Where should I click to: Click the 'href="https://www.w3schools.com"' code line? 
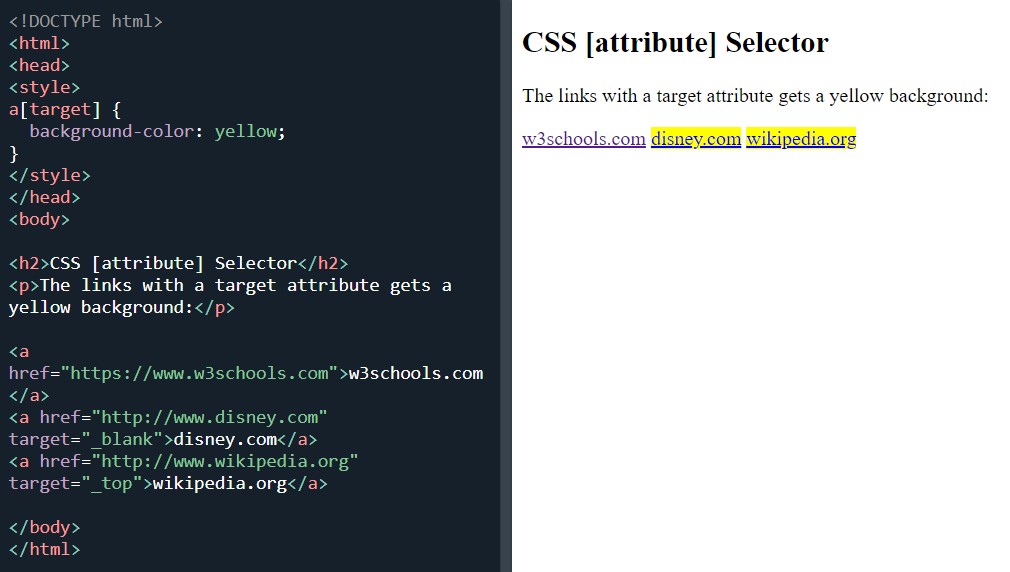tap(246, 374)
